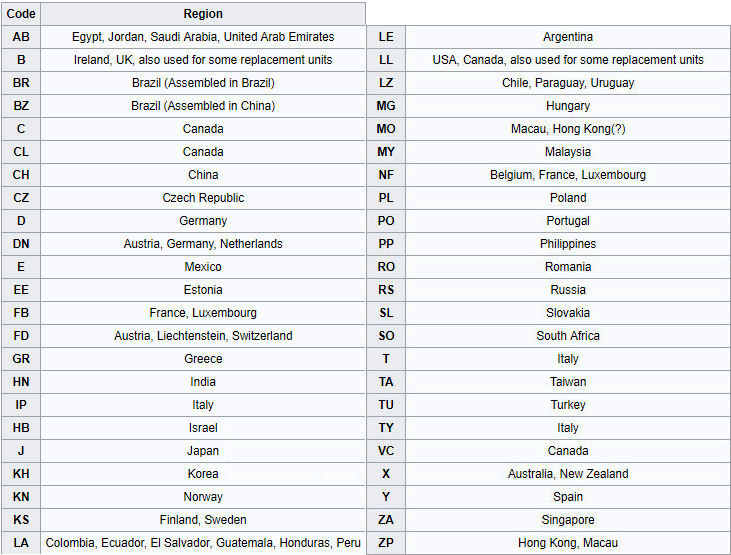Click the USA, Canada replacement units cell
The height and width of the screenshot is (555, 731).
pos(568,60)
